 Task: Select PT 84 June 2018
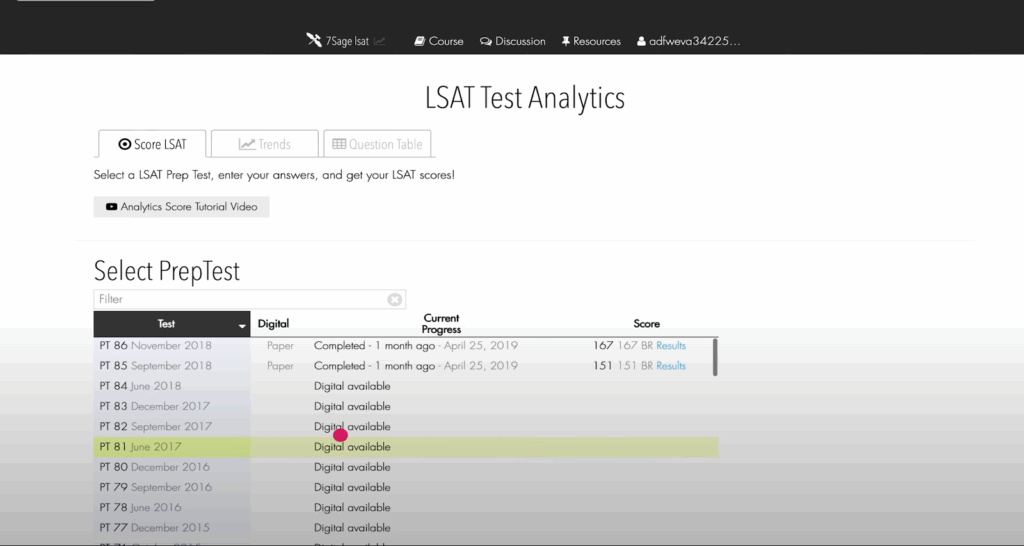click(140, 386)
